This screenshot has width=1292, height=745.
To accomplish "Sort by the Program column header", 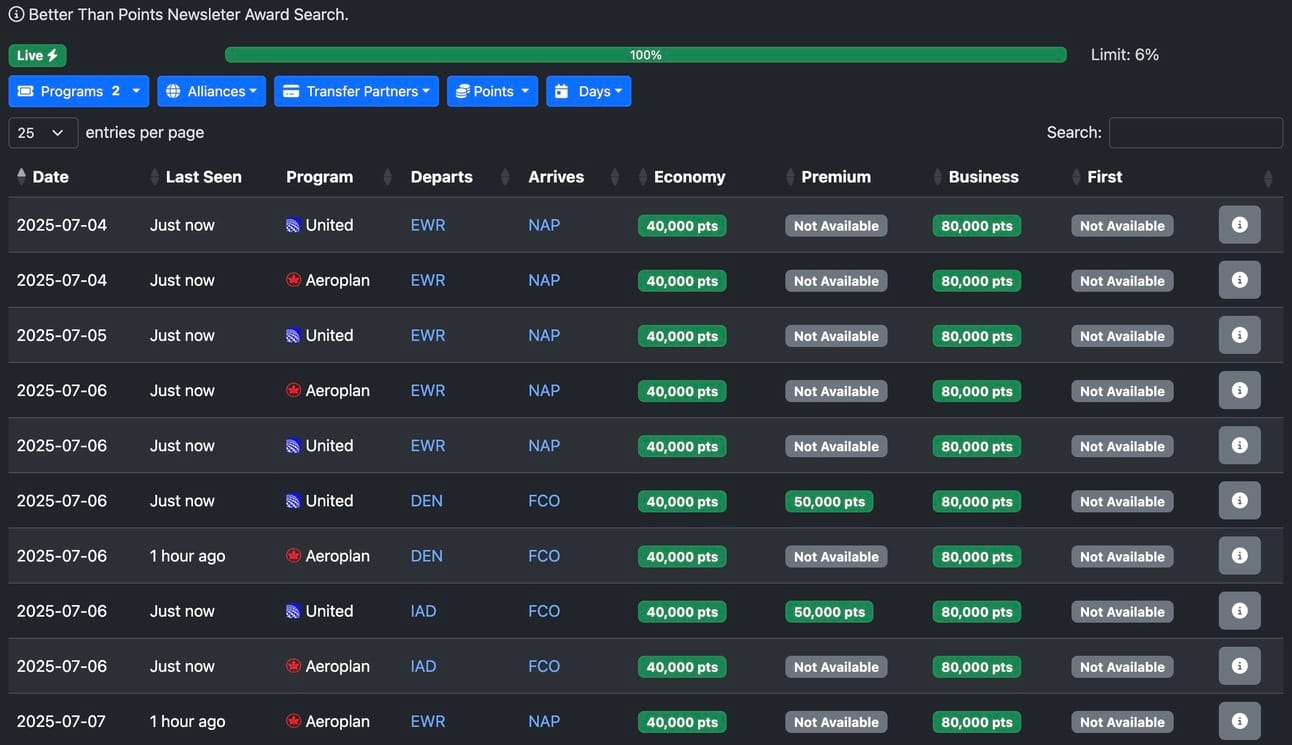I will [x=320, y=177].
